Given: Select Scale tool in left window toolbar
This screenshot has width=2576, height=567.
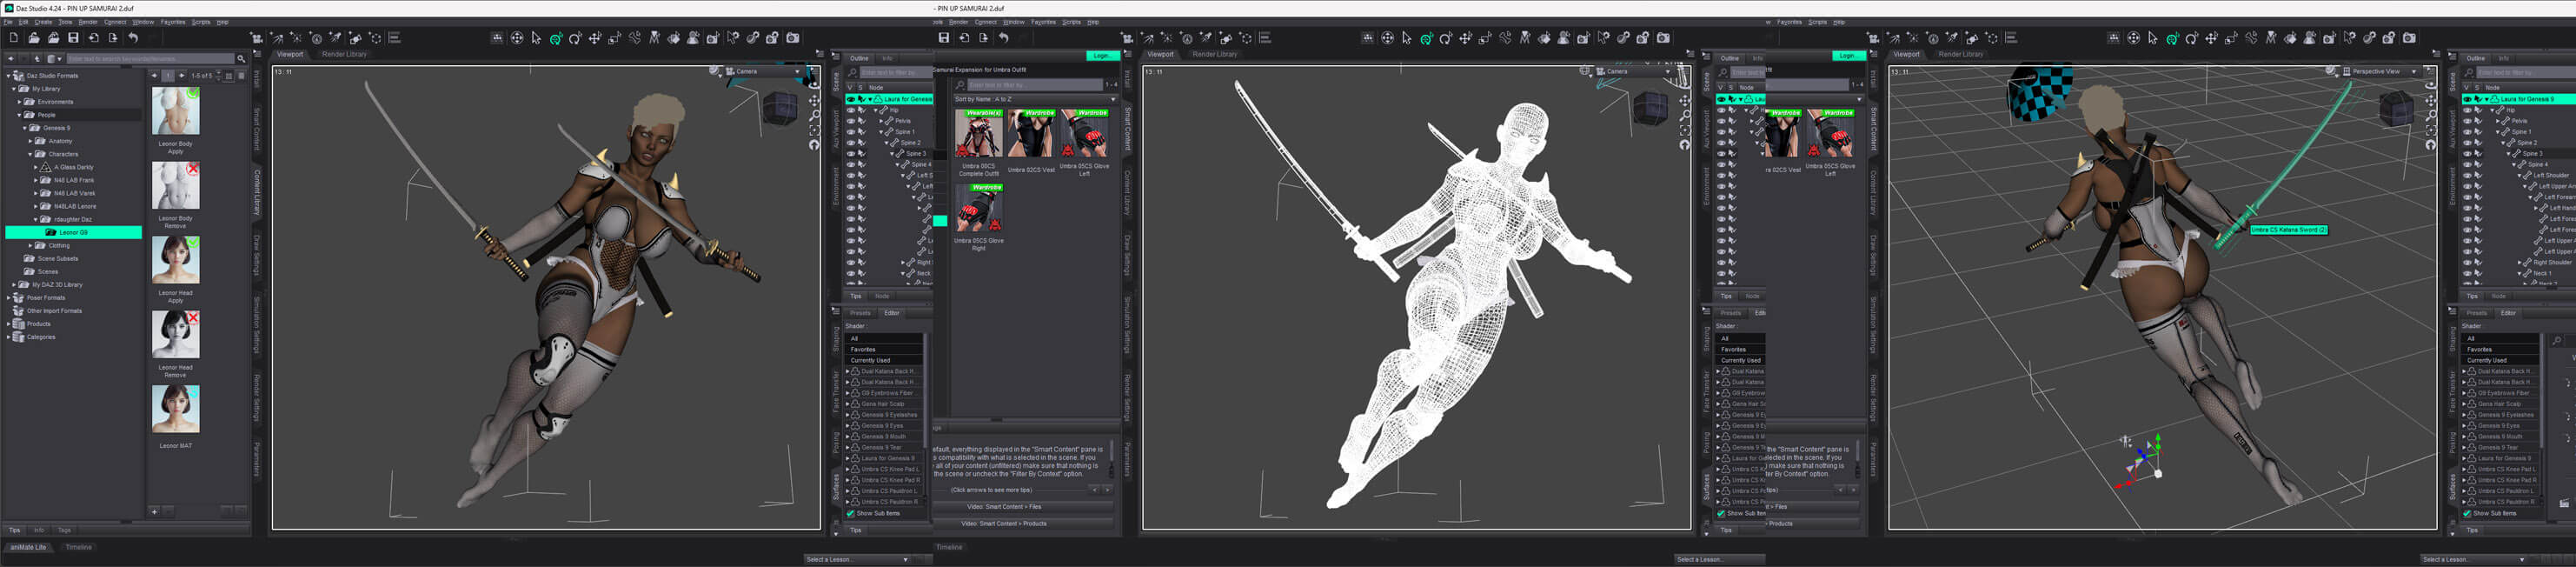Looking at the screenshot, I should [615, 38].
